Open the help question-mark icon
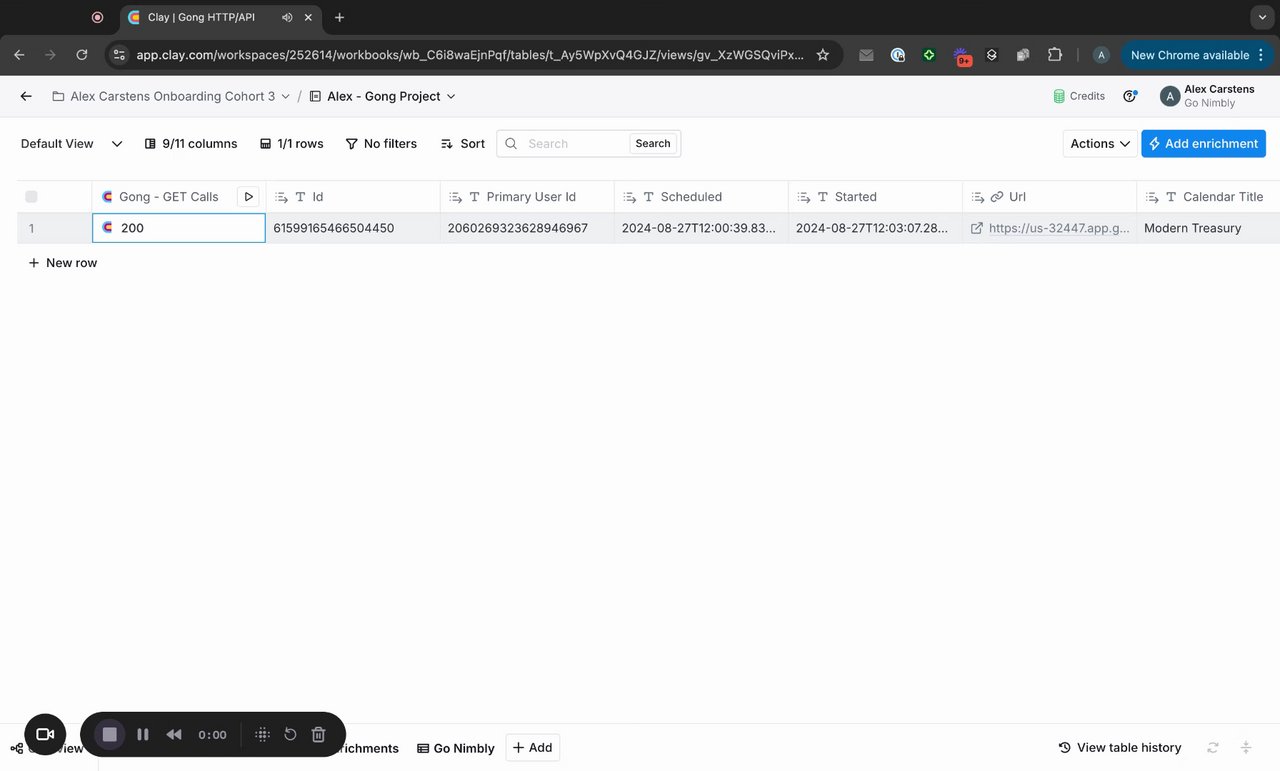1280x771 pixels. (x=1130, y=96)
